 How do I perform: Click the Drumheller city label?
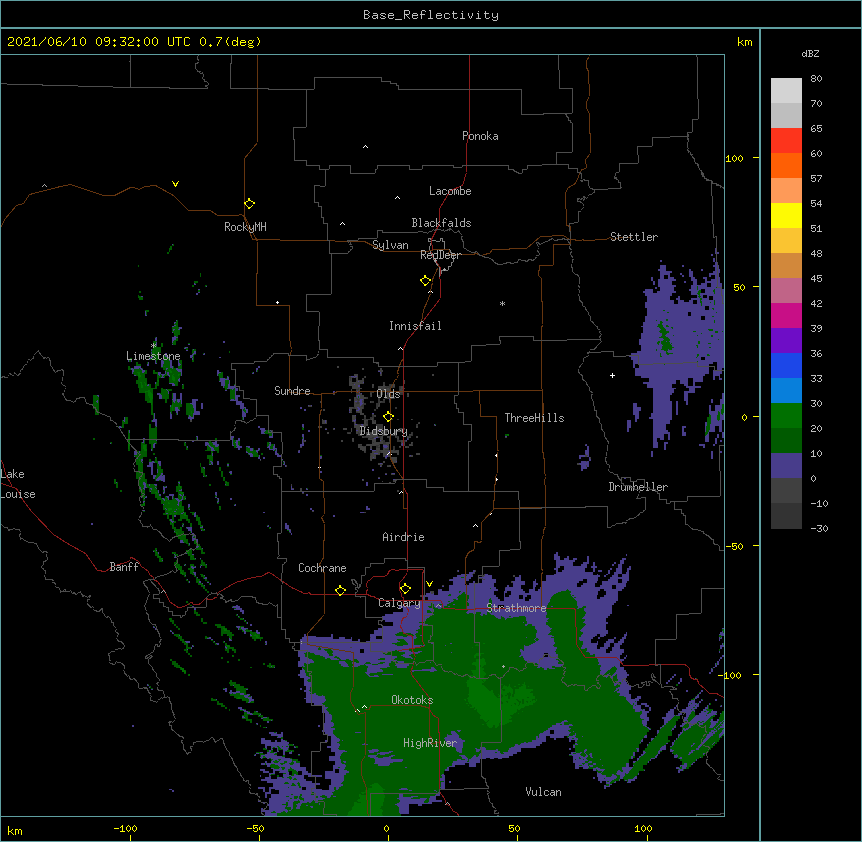(x=638, y=487)
